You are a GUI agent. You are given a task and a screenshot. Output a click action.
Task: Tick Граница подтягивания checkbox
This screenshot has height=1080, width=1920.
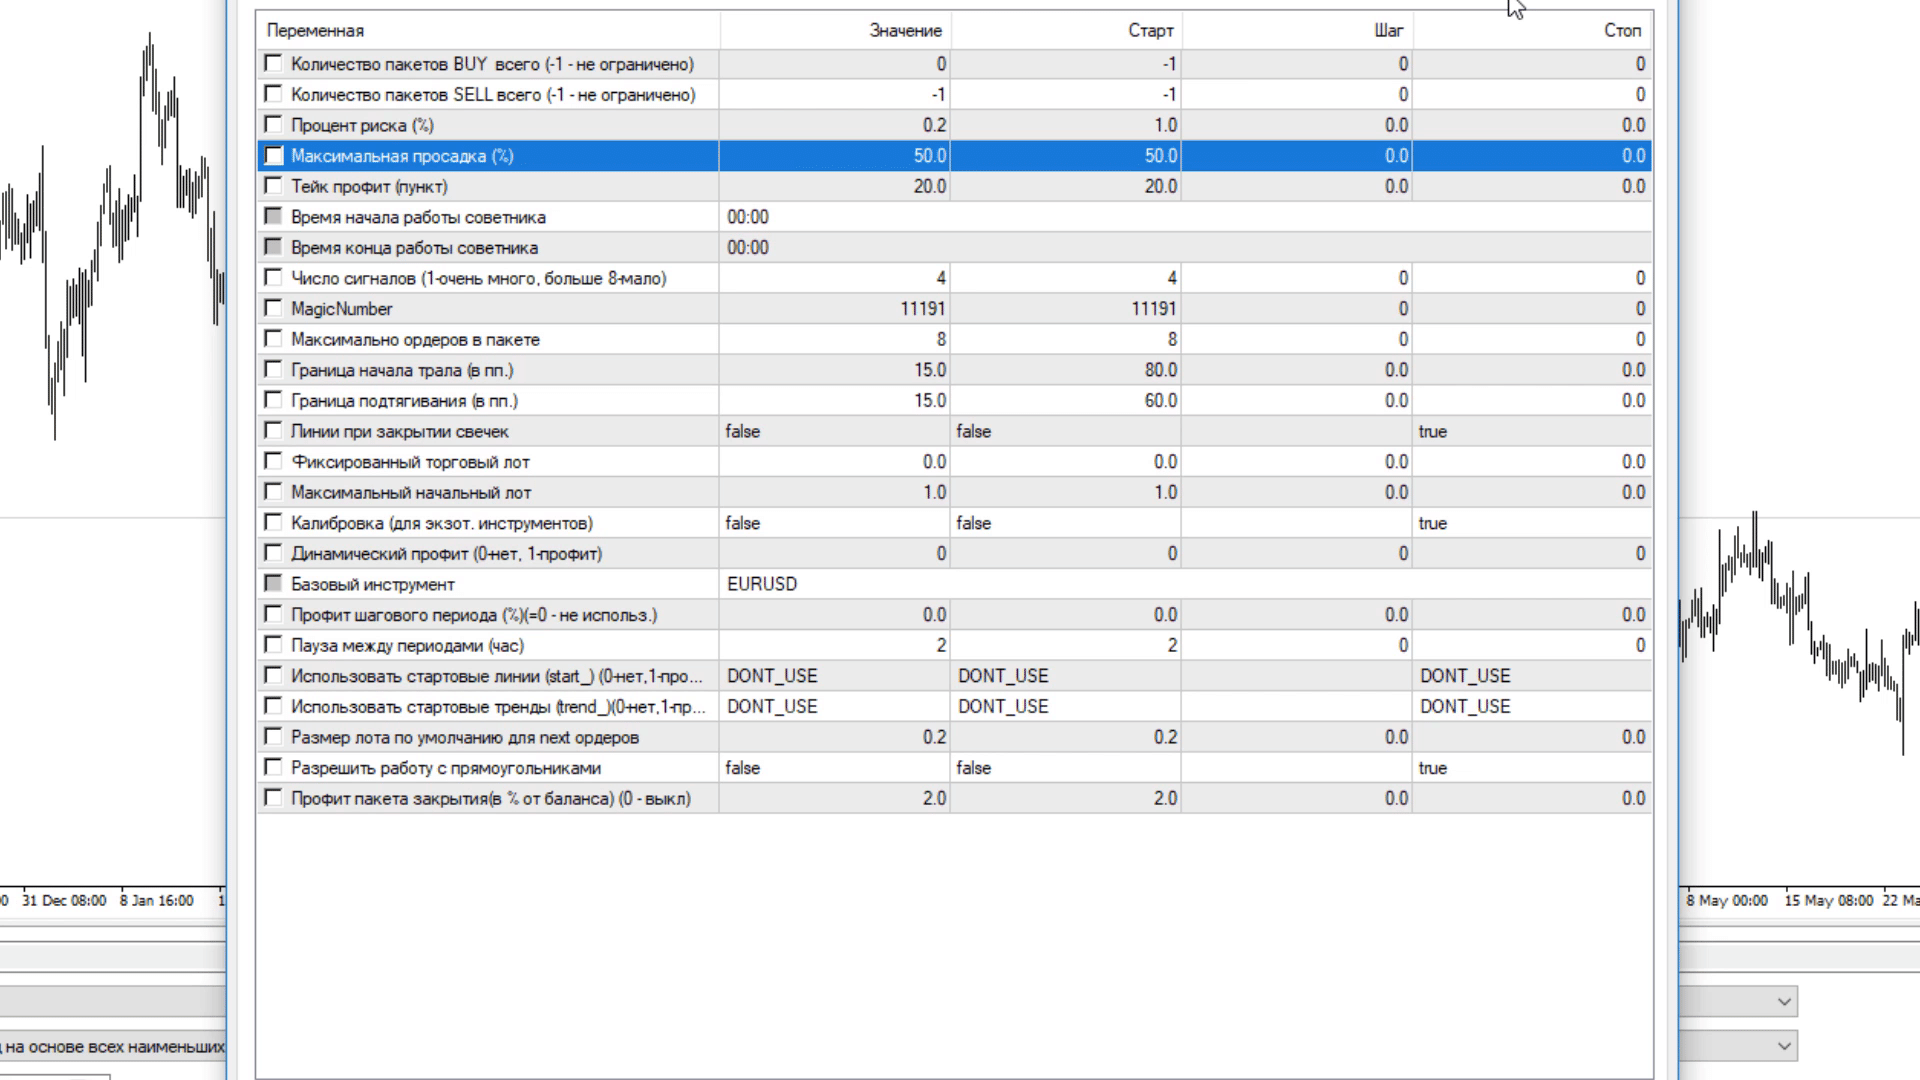273,400
